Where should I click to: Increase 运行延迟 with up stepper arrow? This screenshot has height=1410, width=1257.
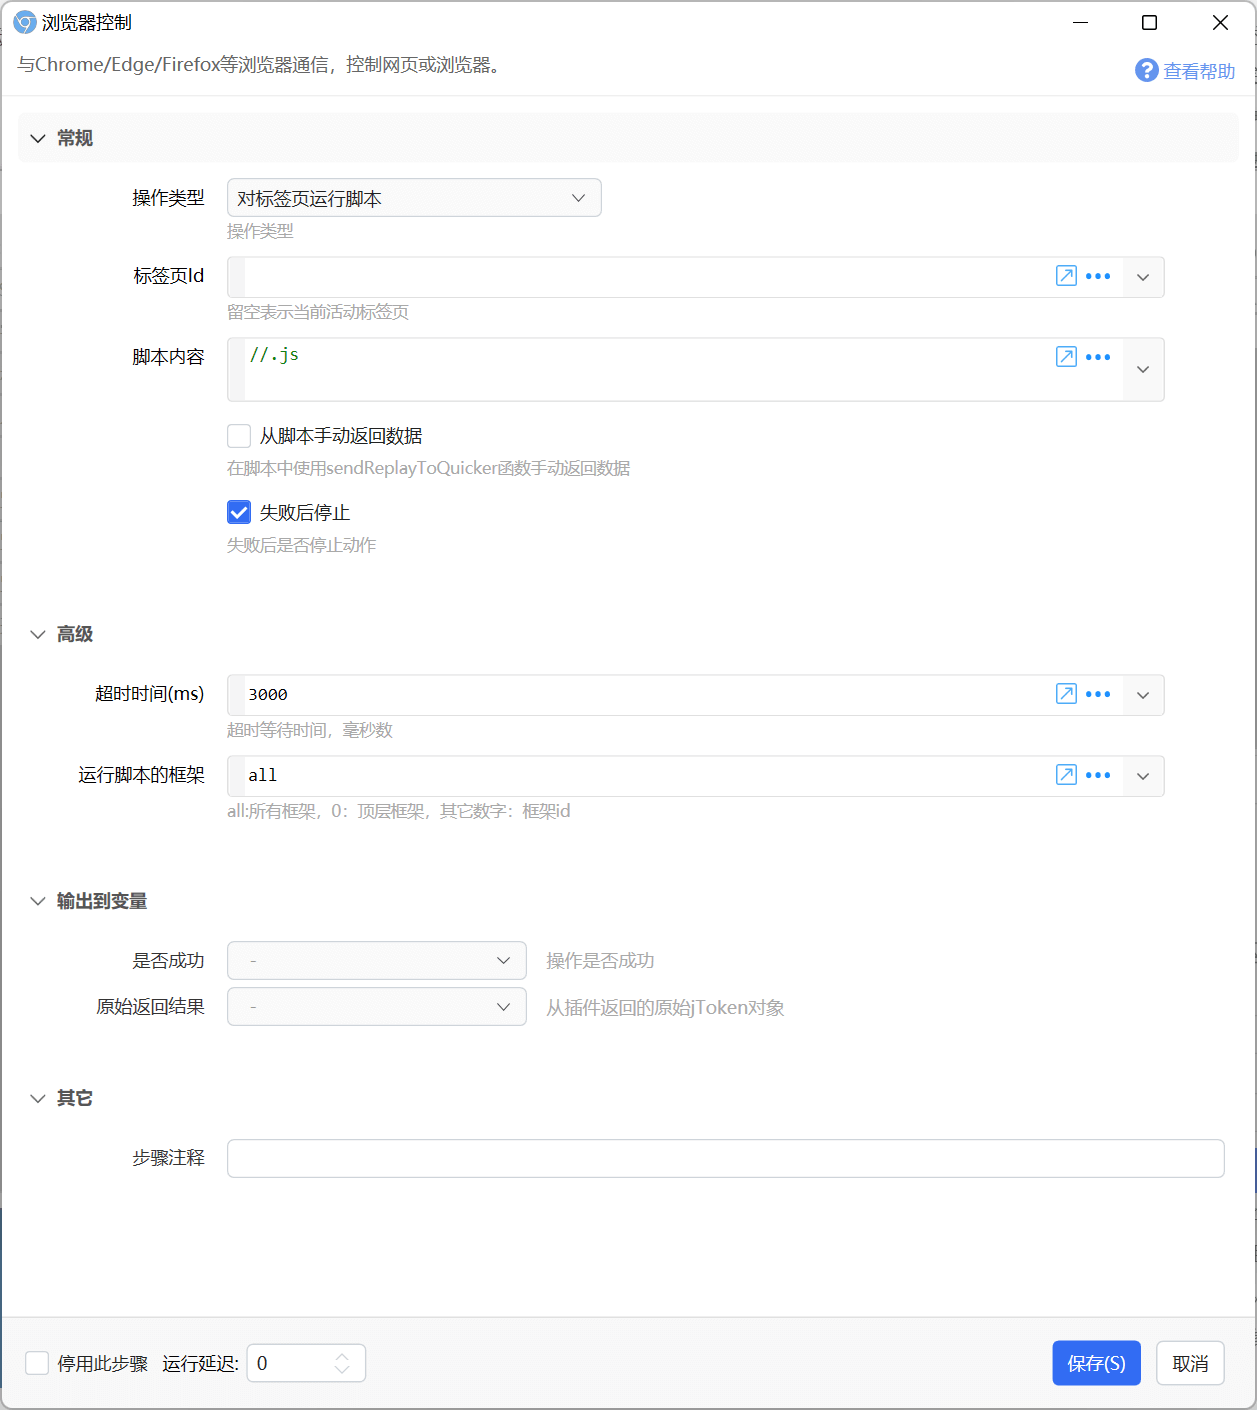point(342,1356)
